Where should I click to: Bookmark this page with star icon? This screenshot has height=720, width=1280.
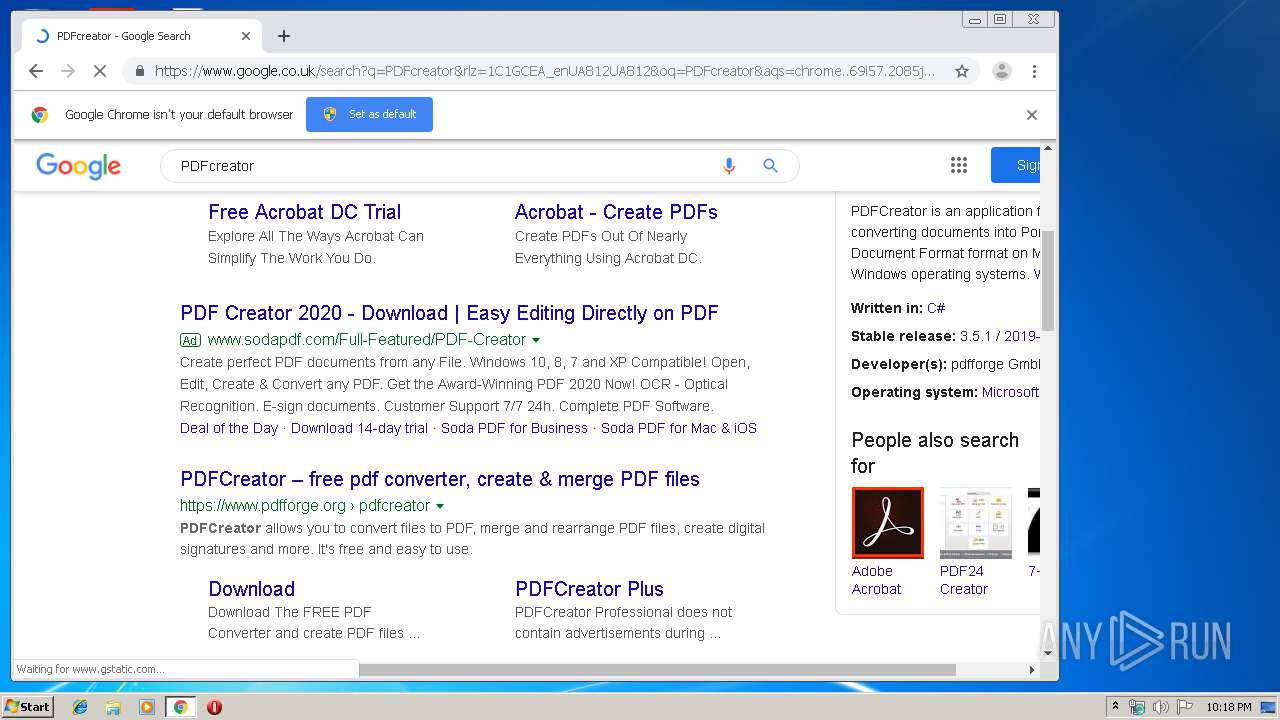coord(962,71)
